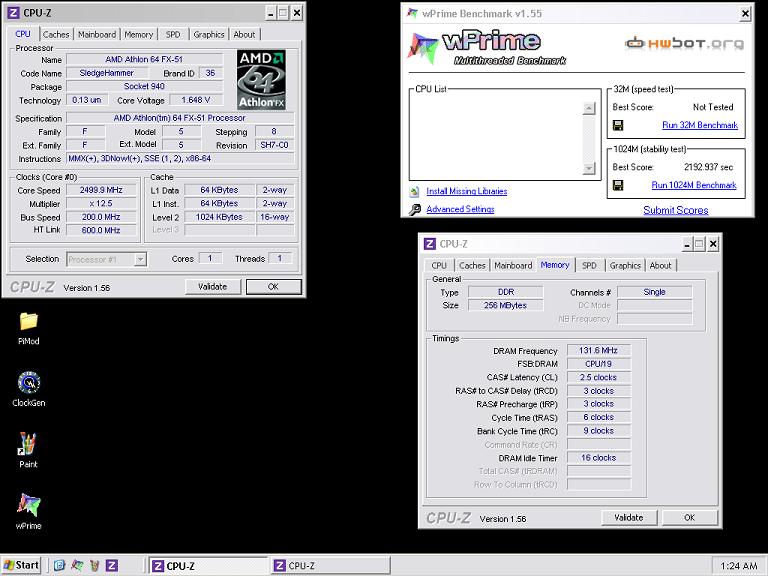Screen dimensions: 768x576
Task: Switch to first CPU-Z taskbar button
Action: [208, 566]
